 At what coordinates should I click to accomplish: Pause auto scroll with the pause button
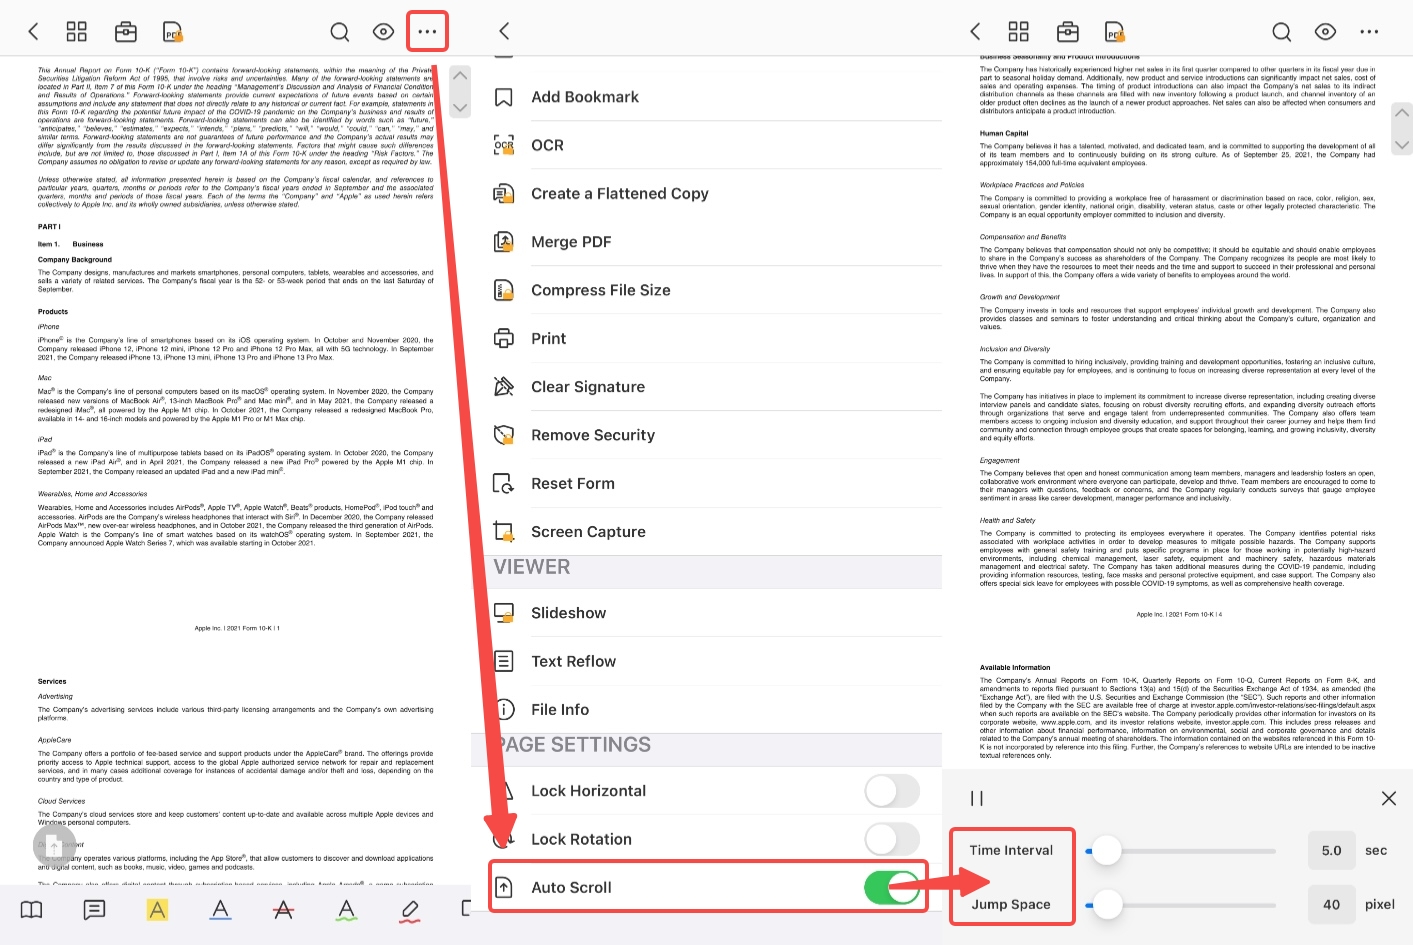pyautogui.click(x=976, y=798)
